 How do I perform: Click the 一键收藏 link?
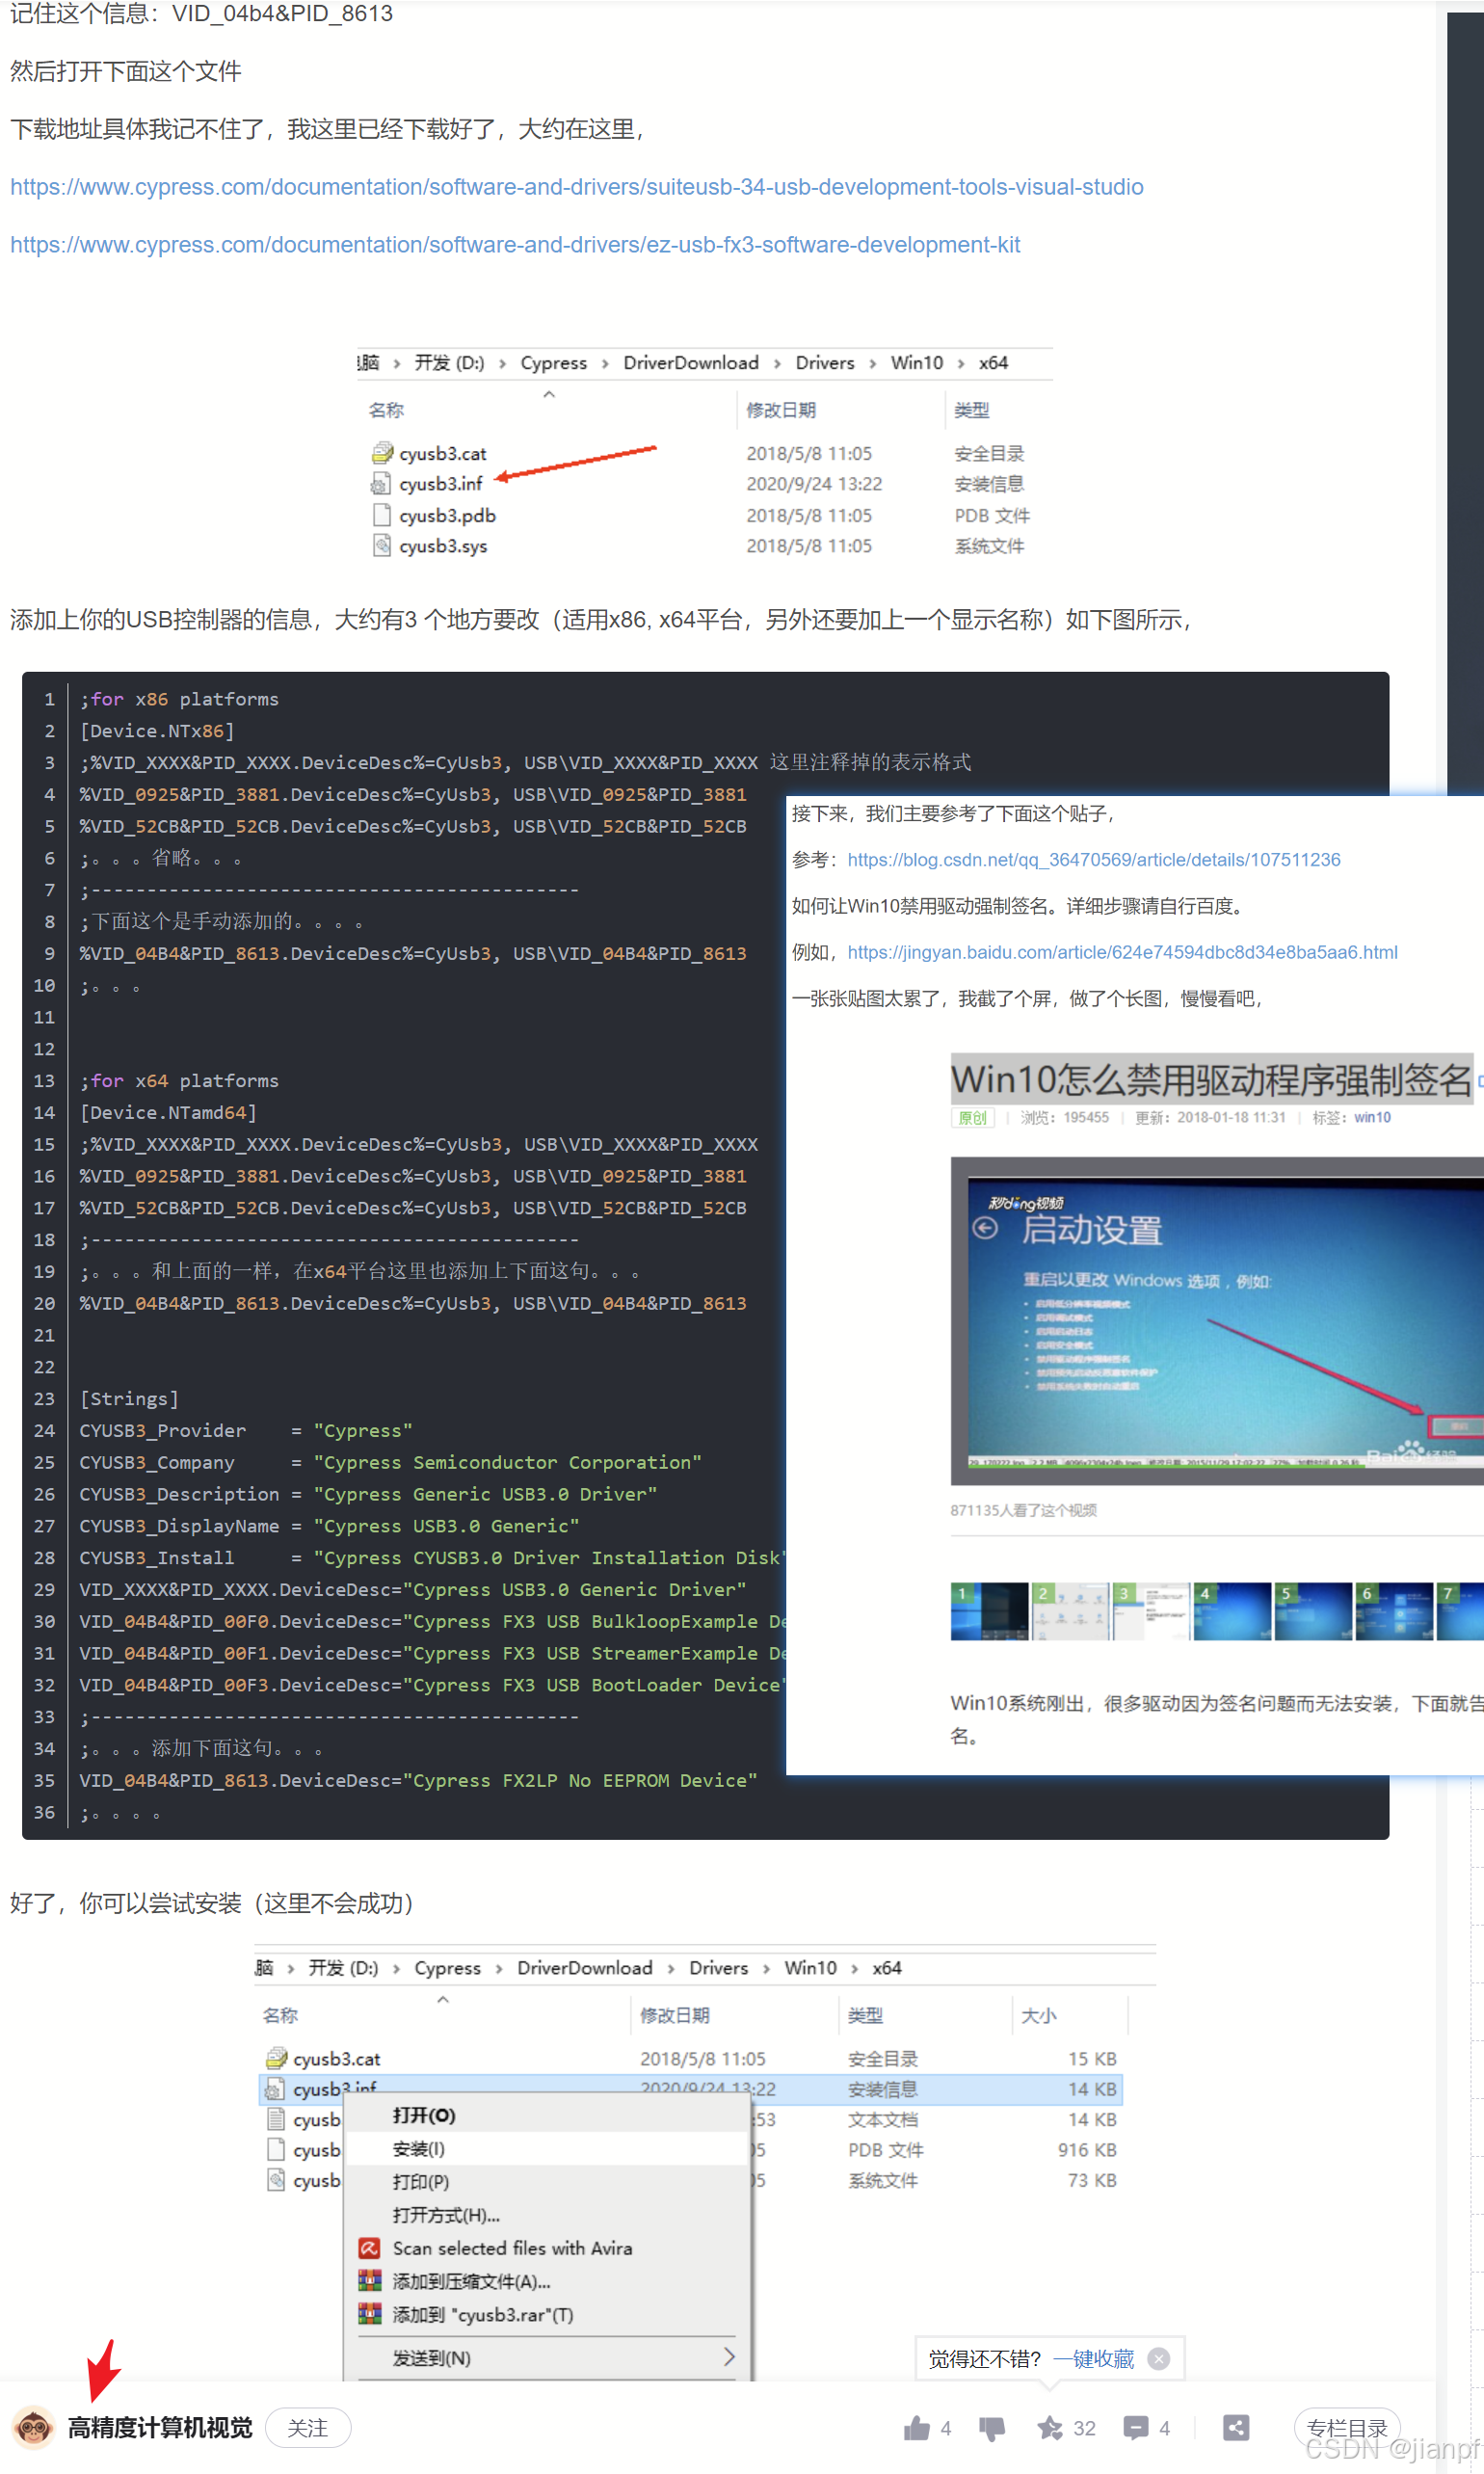(x=1093, y=2359)
